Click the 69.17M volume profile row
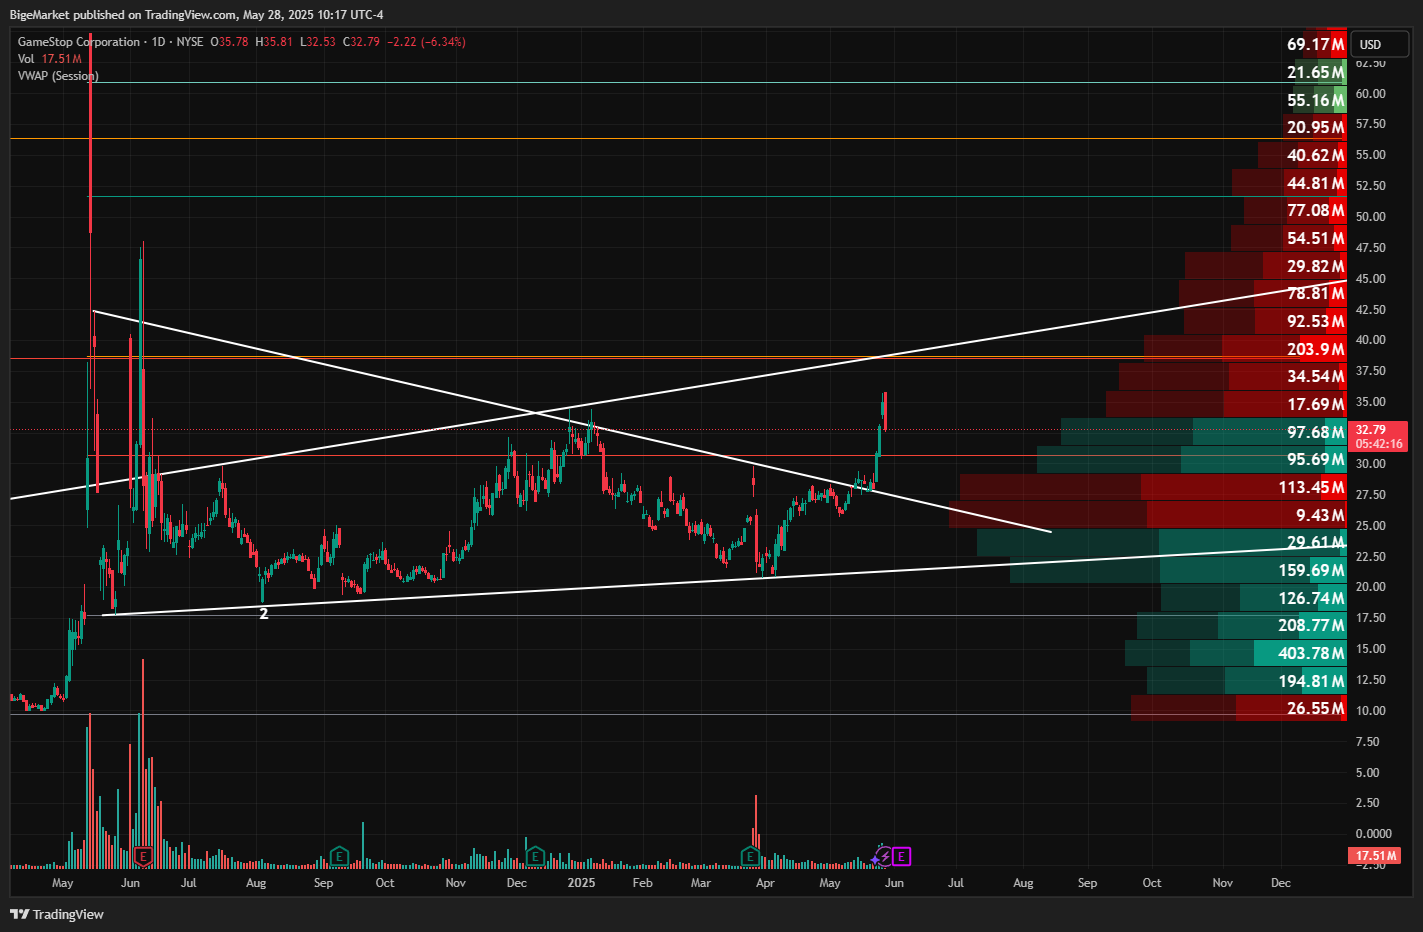This screenshot has height=932, width=1423. tap(1315, 44)
